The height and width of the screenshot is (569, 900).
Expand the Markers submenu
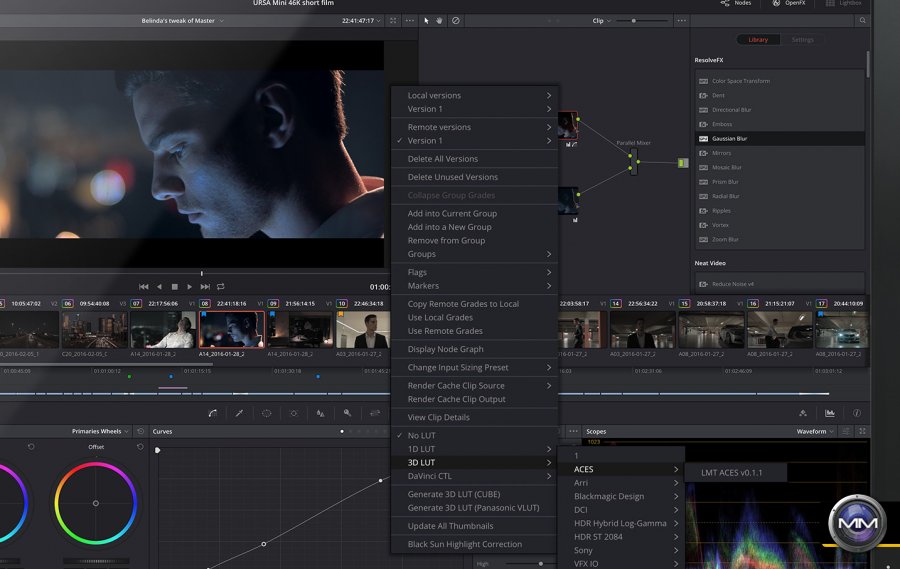click(474, 285)
